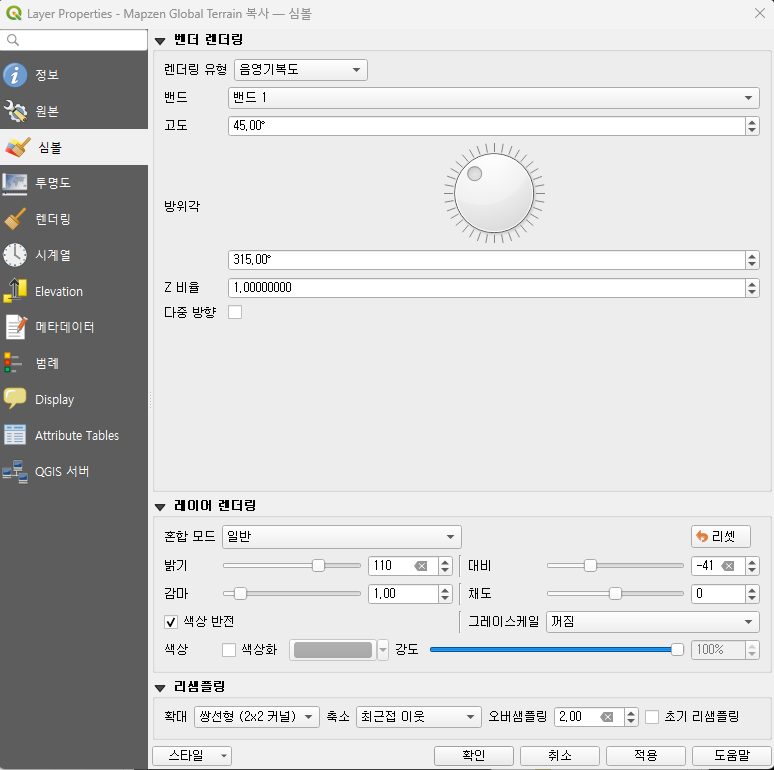Open the Display speech bubble icon
The width and height of the screenshot is (774, 770).
(15, 399)
